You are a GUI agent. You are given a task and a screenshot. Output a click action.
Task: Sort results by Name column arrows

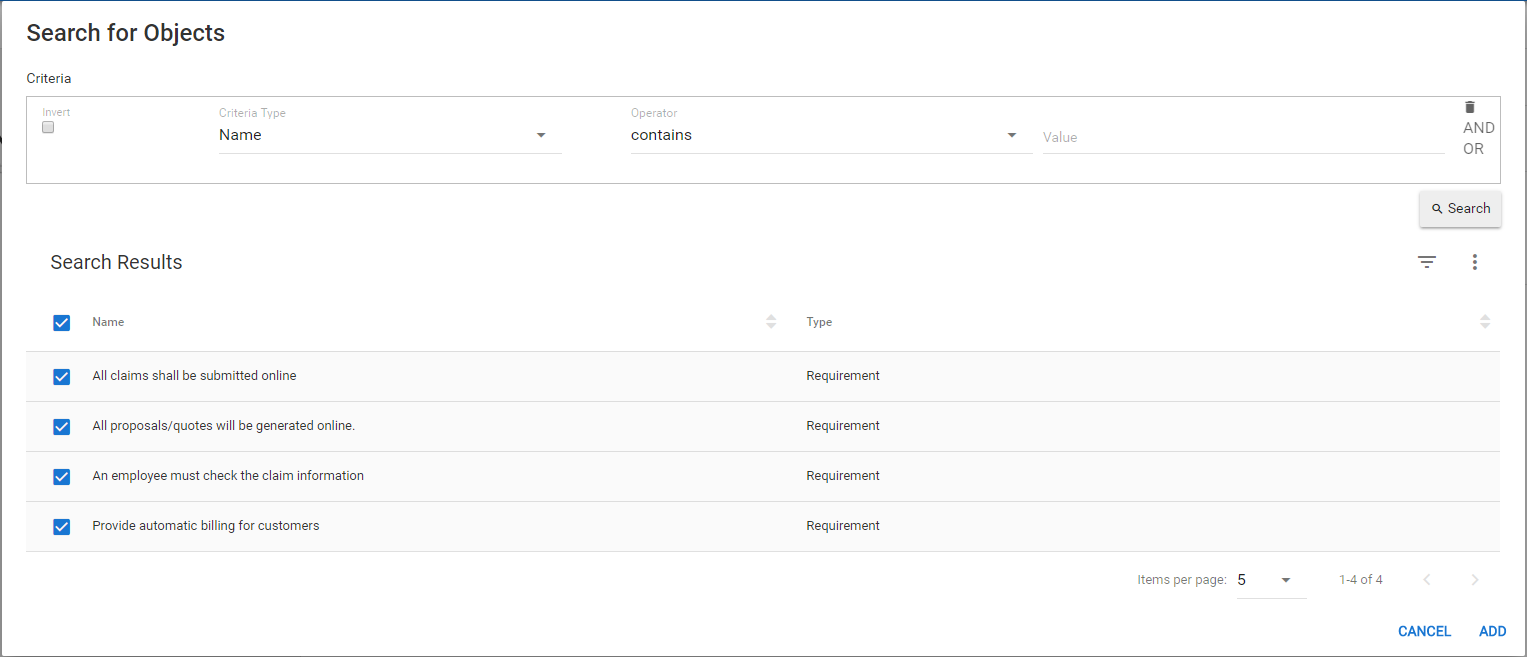(x=771, y=322)
